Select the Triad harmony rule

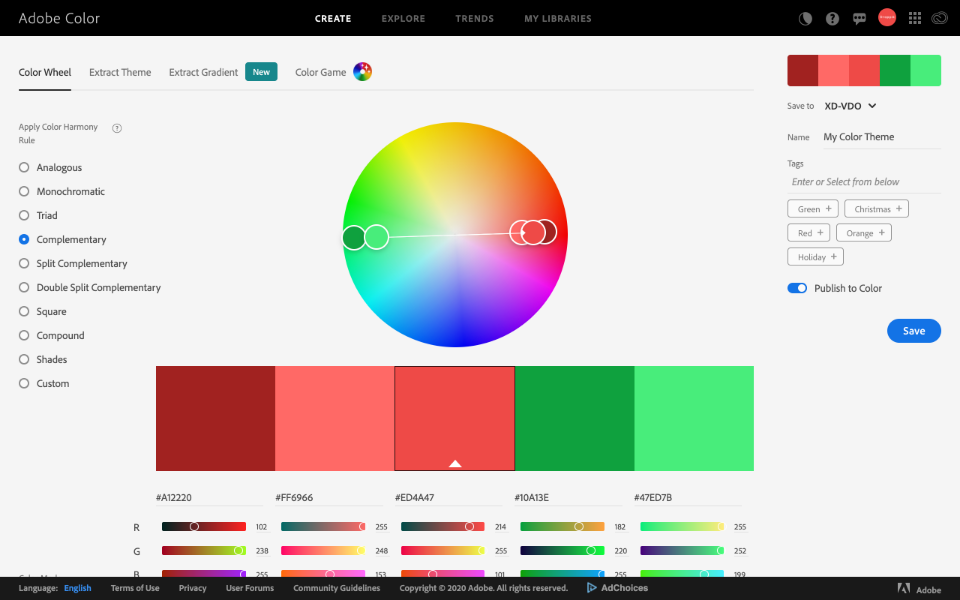pos(24,216)
